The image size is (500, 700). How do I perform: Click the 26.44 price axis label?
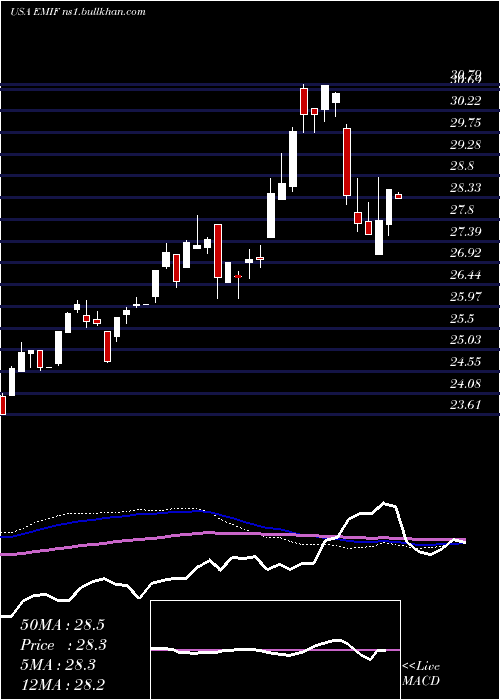click(x=466, y=275)
